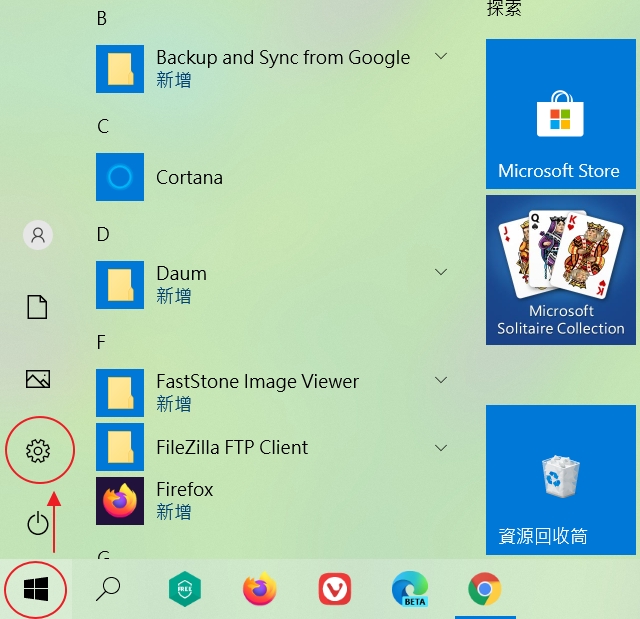This screenshot has height=619, width=640.
Task: Expand Backup and Sync from Google chevron
Action: click(x=441, y=56)
